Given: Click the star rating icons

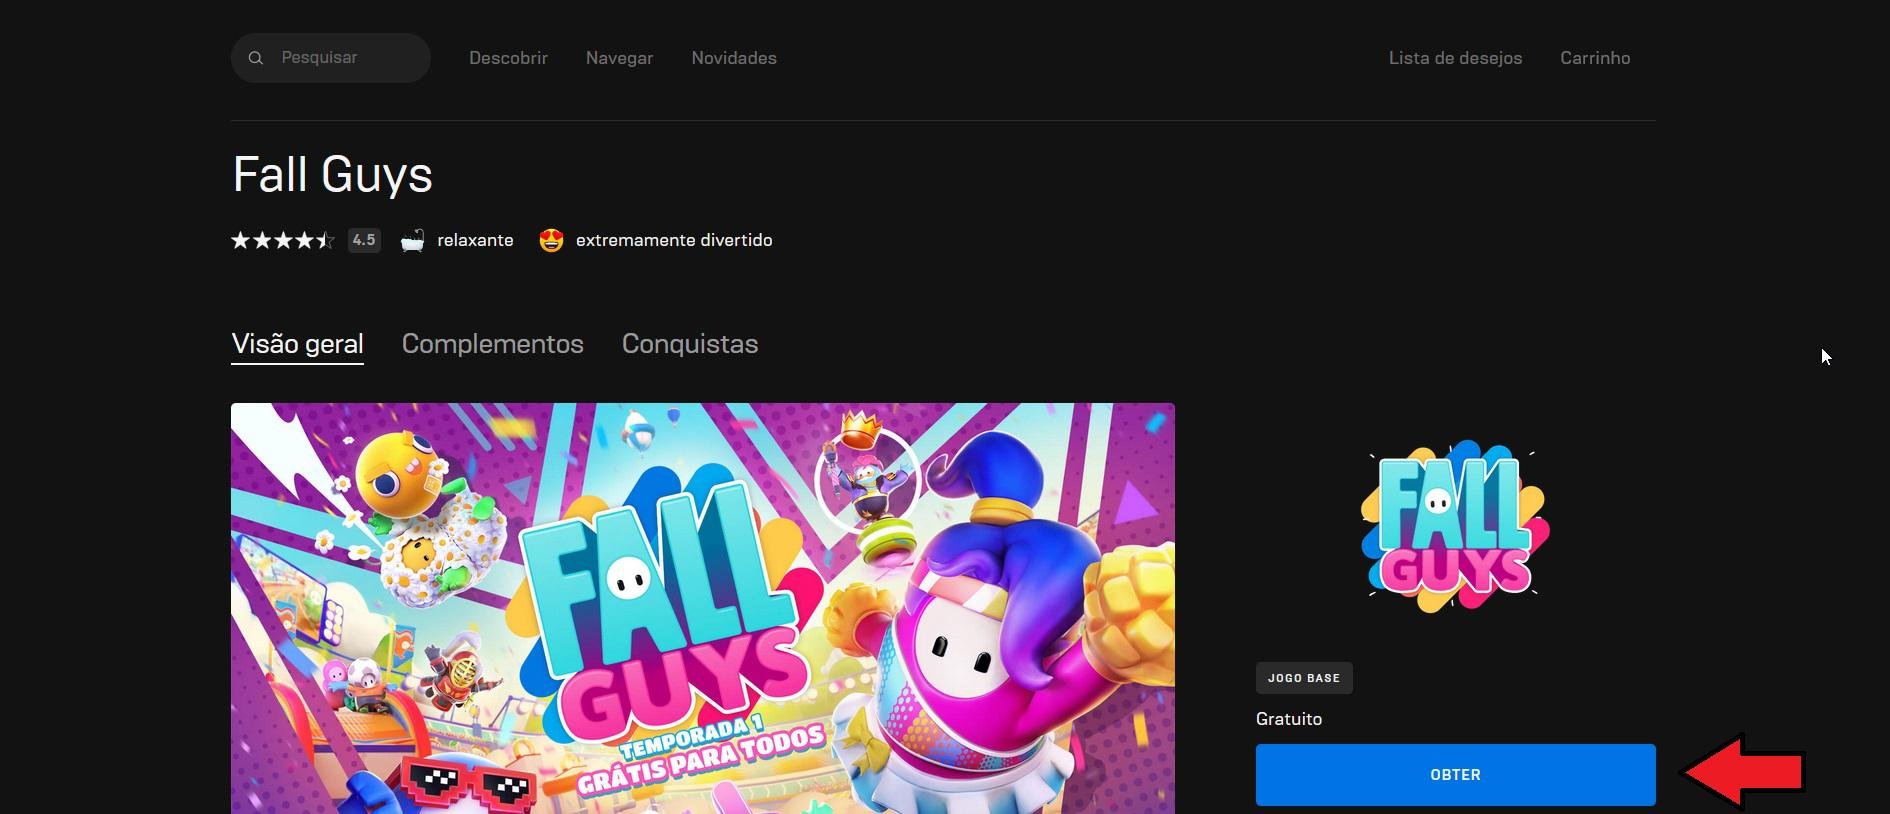Looking at the screenshot, I should point(283,240).
